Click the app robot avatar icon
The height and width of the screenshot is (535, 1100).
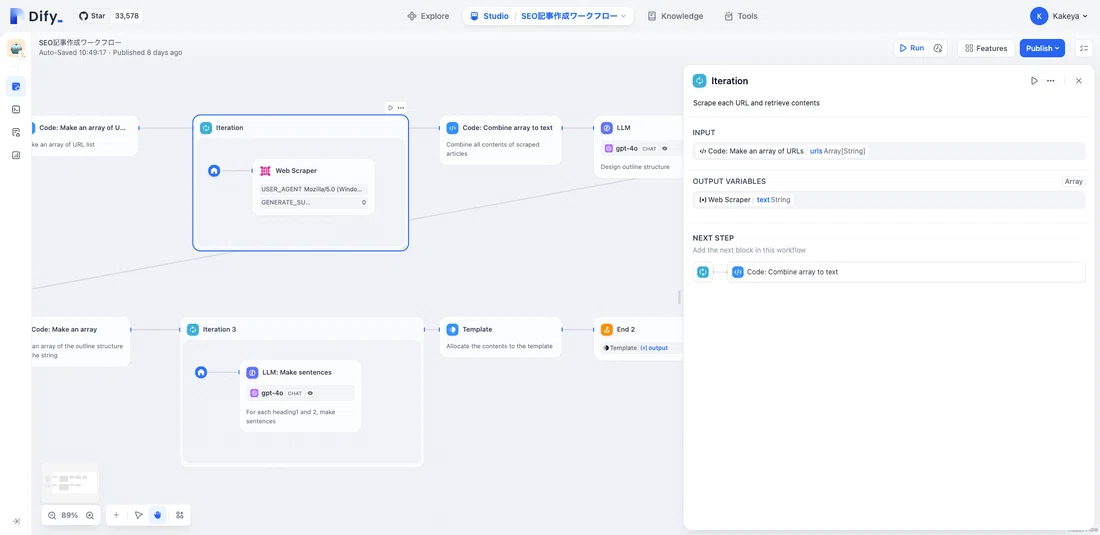pyautogui.click(x=16, y=48)
